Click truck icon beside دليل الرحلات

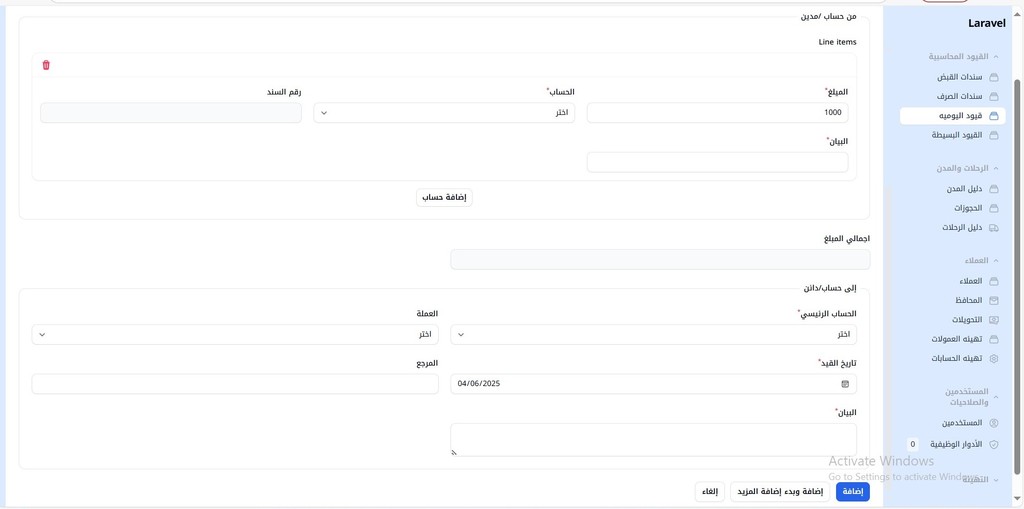click(994, 228)
